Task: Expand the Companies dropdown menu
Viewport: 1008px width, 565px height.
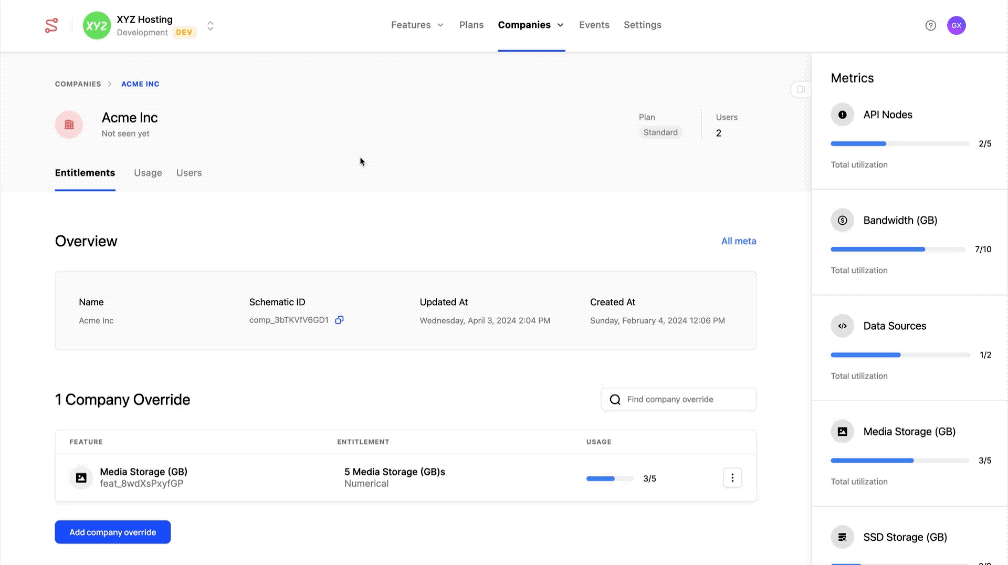Action: click(531, 25)
